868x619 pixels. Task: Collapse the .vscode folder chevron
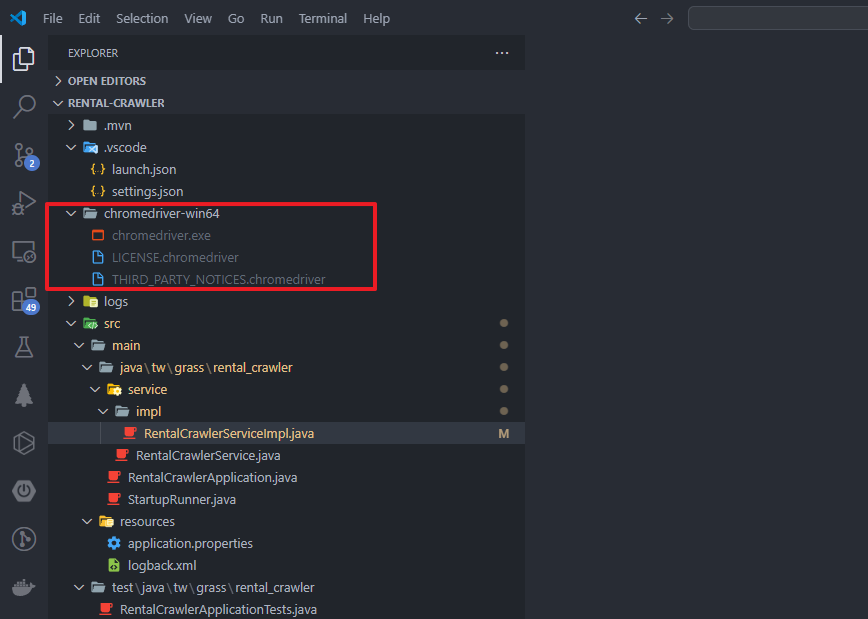click(71, 147)
